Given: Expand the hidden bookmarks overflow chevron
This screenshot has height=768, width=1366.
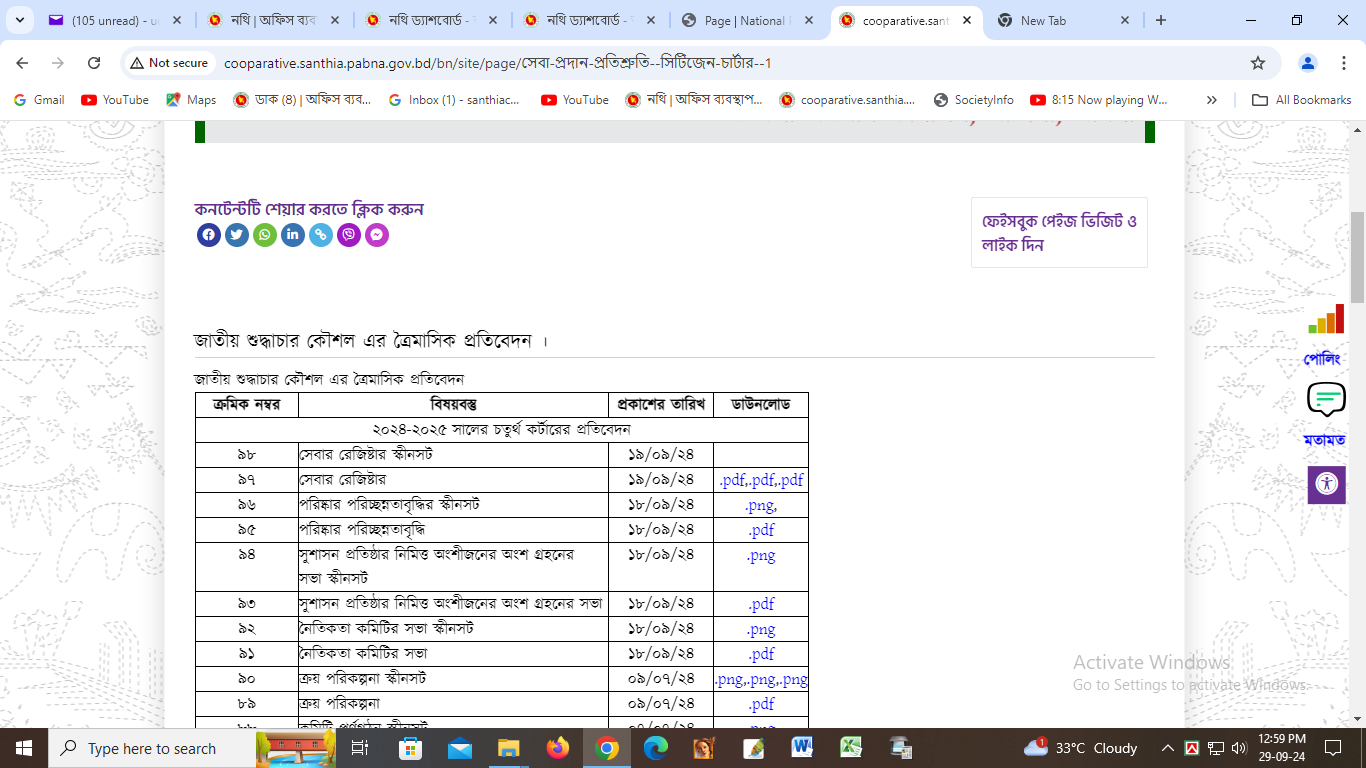Looking at the screenshot, I should click(x=1212, y=100).
